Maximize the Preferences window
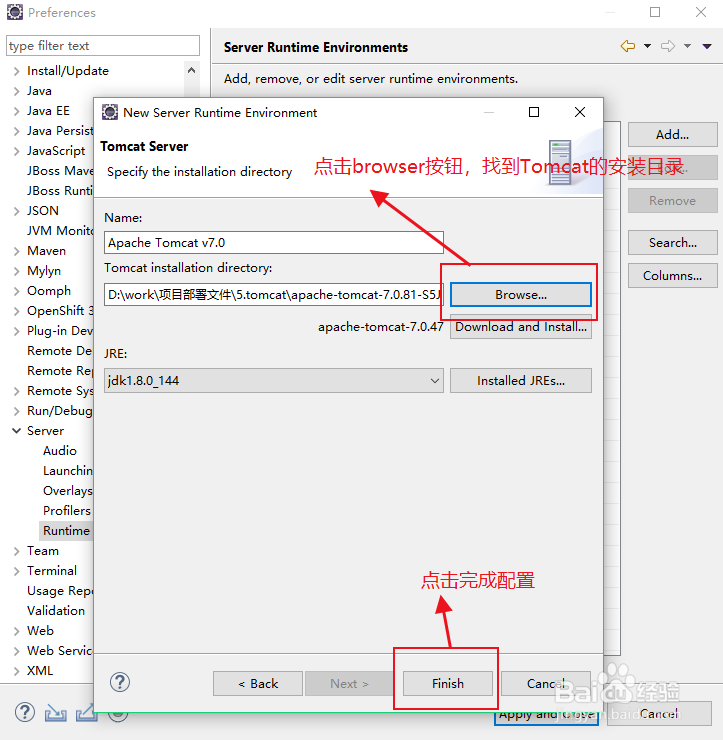The image size is (723, 740). coord(655,12)
